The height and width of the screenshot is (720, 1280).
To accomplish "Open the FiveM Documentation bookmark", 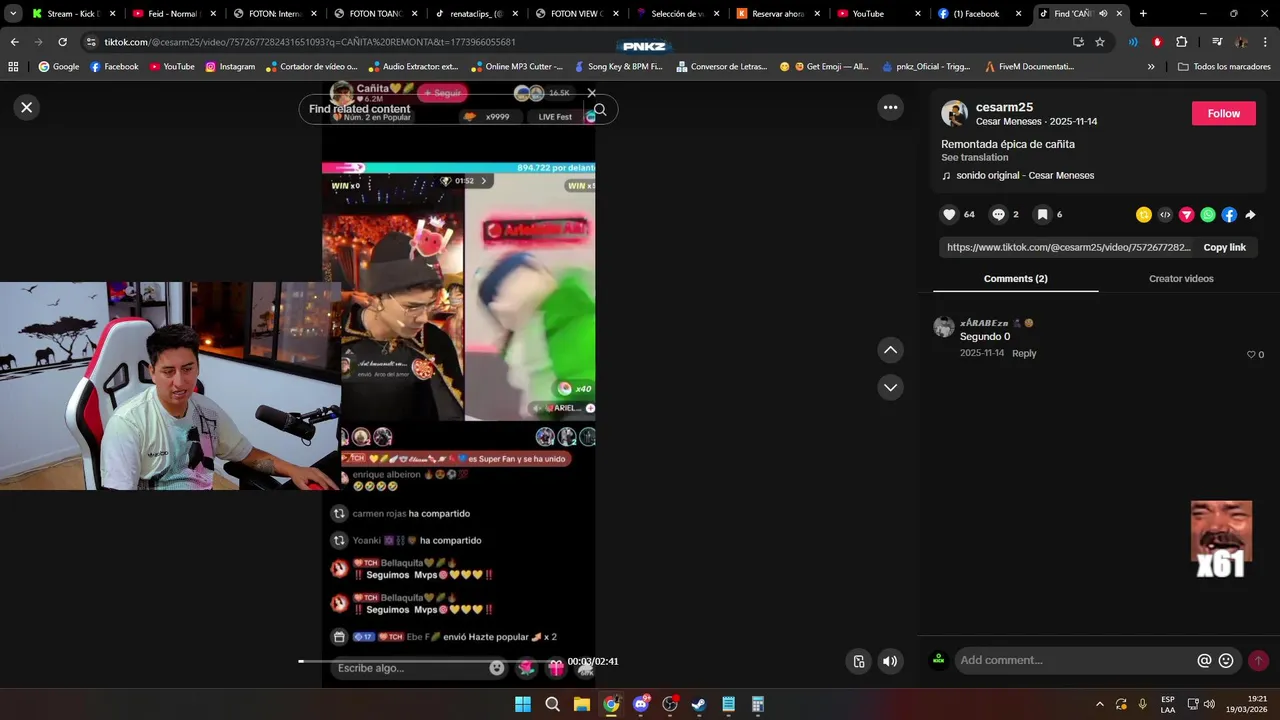I will pyautogui.click(x=1030, y=67).
